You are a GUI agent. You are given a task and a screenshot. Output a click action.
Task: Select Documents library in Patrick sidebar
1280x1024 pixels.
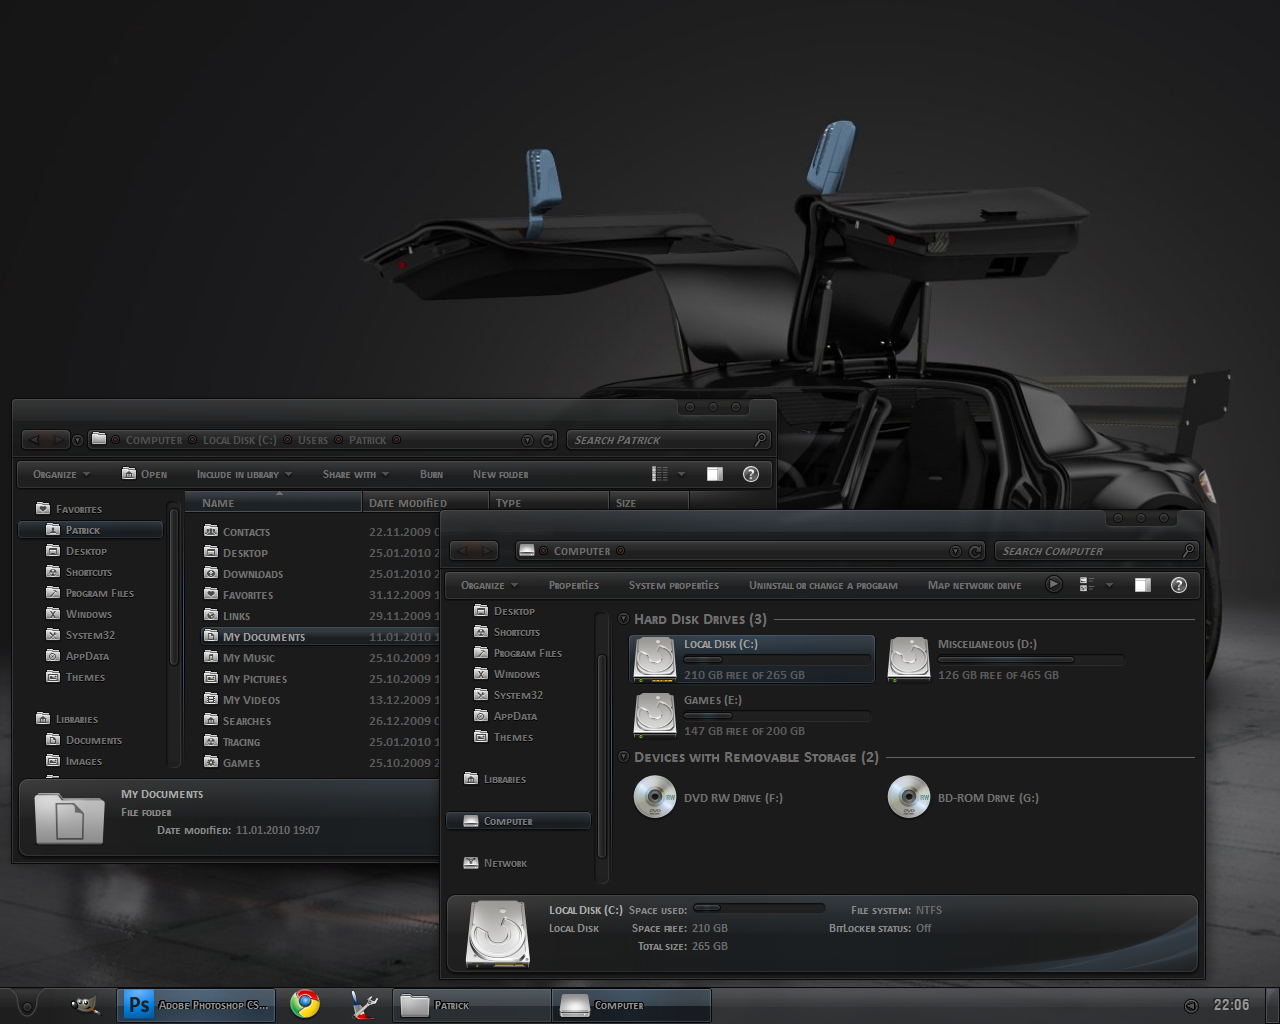94,740
